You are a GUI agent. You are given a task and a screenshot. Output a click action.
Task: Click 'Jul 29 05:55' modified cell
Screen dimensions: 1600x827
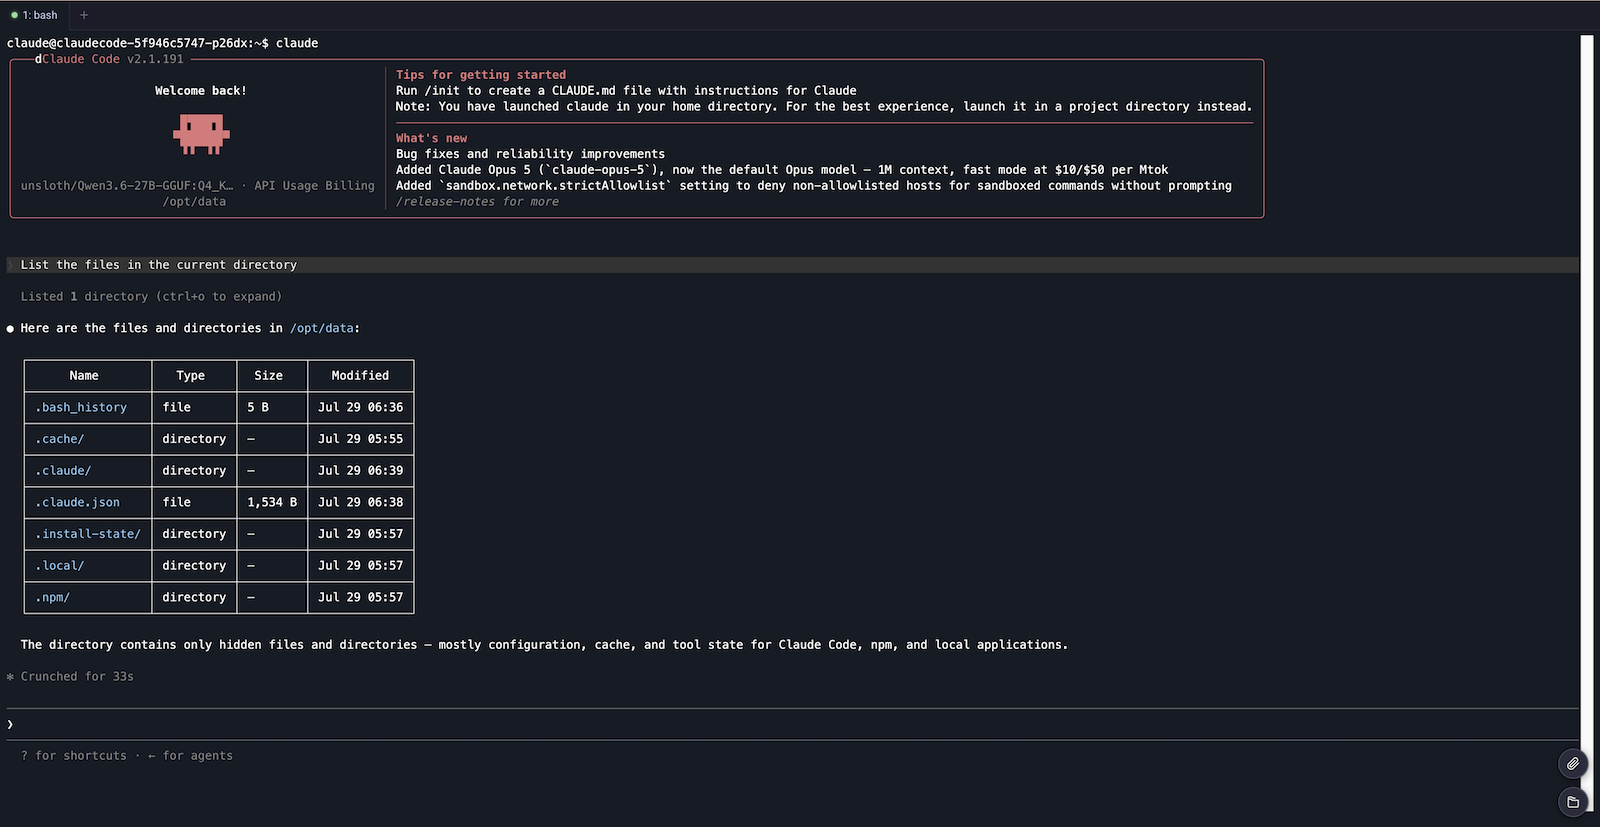(361, 439)
